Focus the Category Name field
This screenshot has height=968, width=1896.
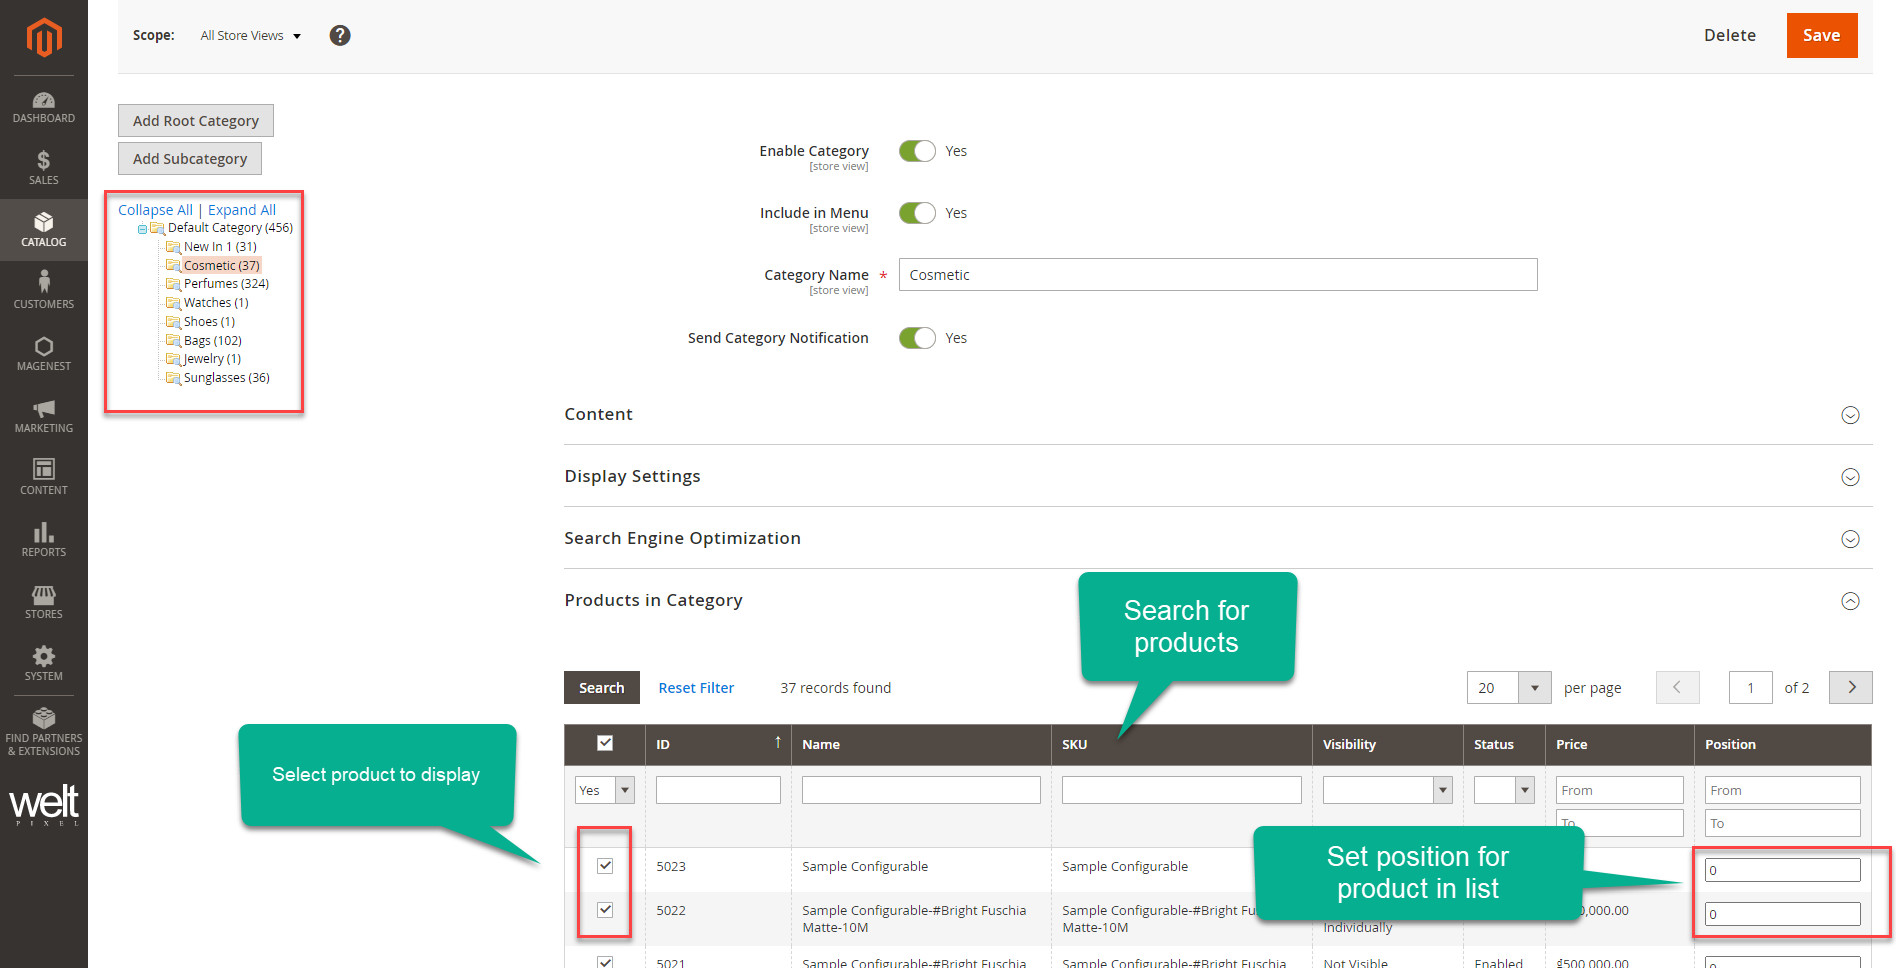(1218, 275)
